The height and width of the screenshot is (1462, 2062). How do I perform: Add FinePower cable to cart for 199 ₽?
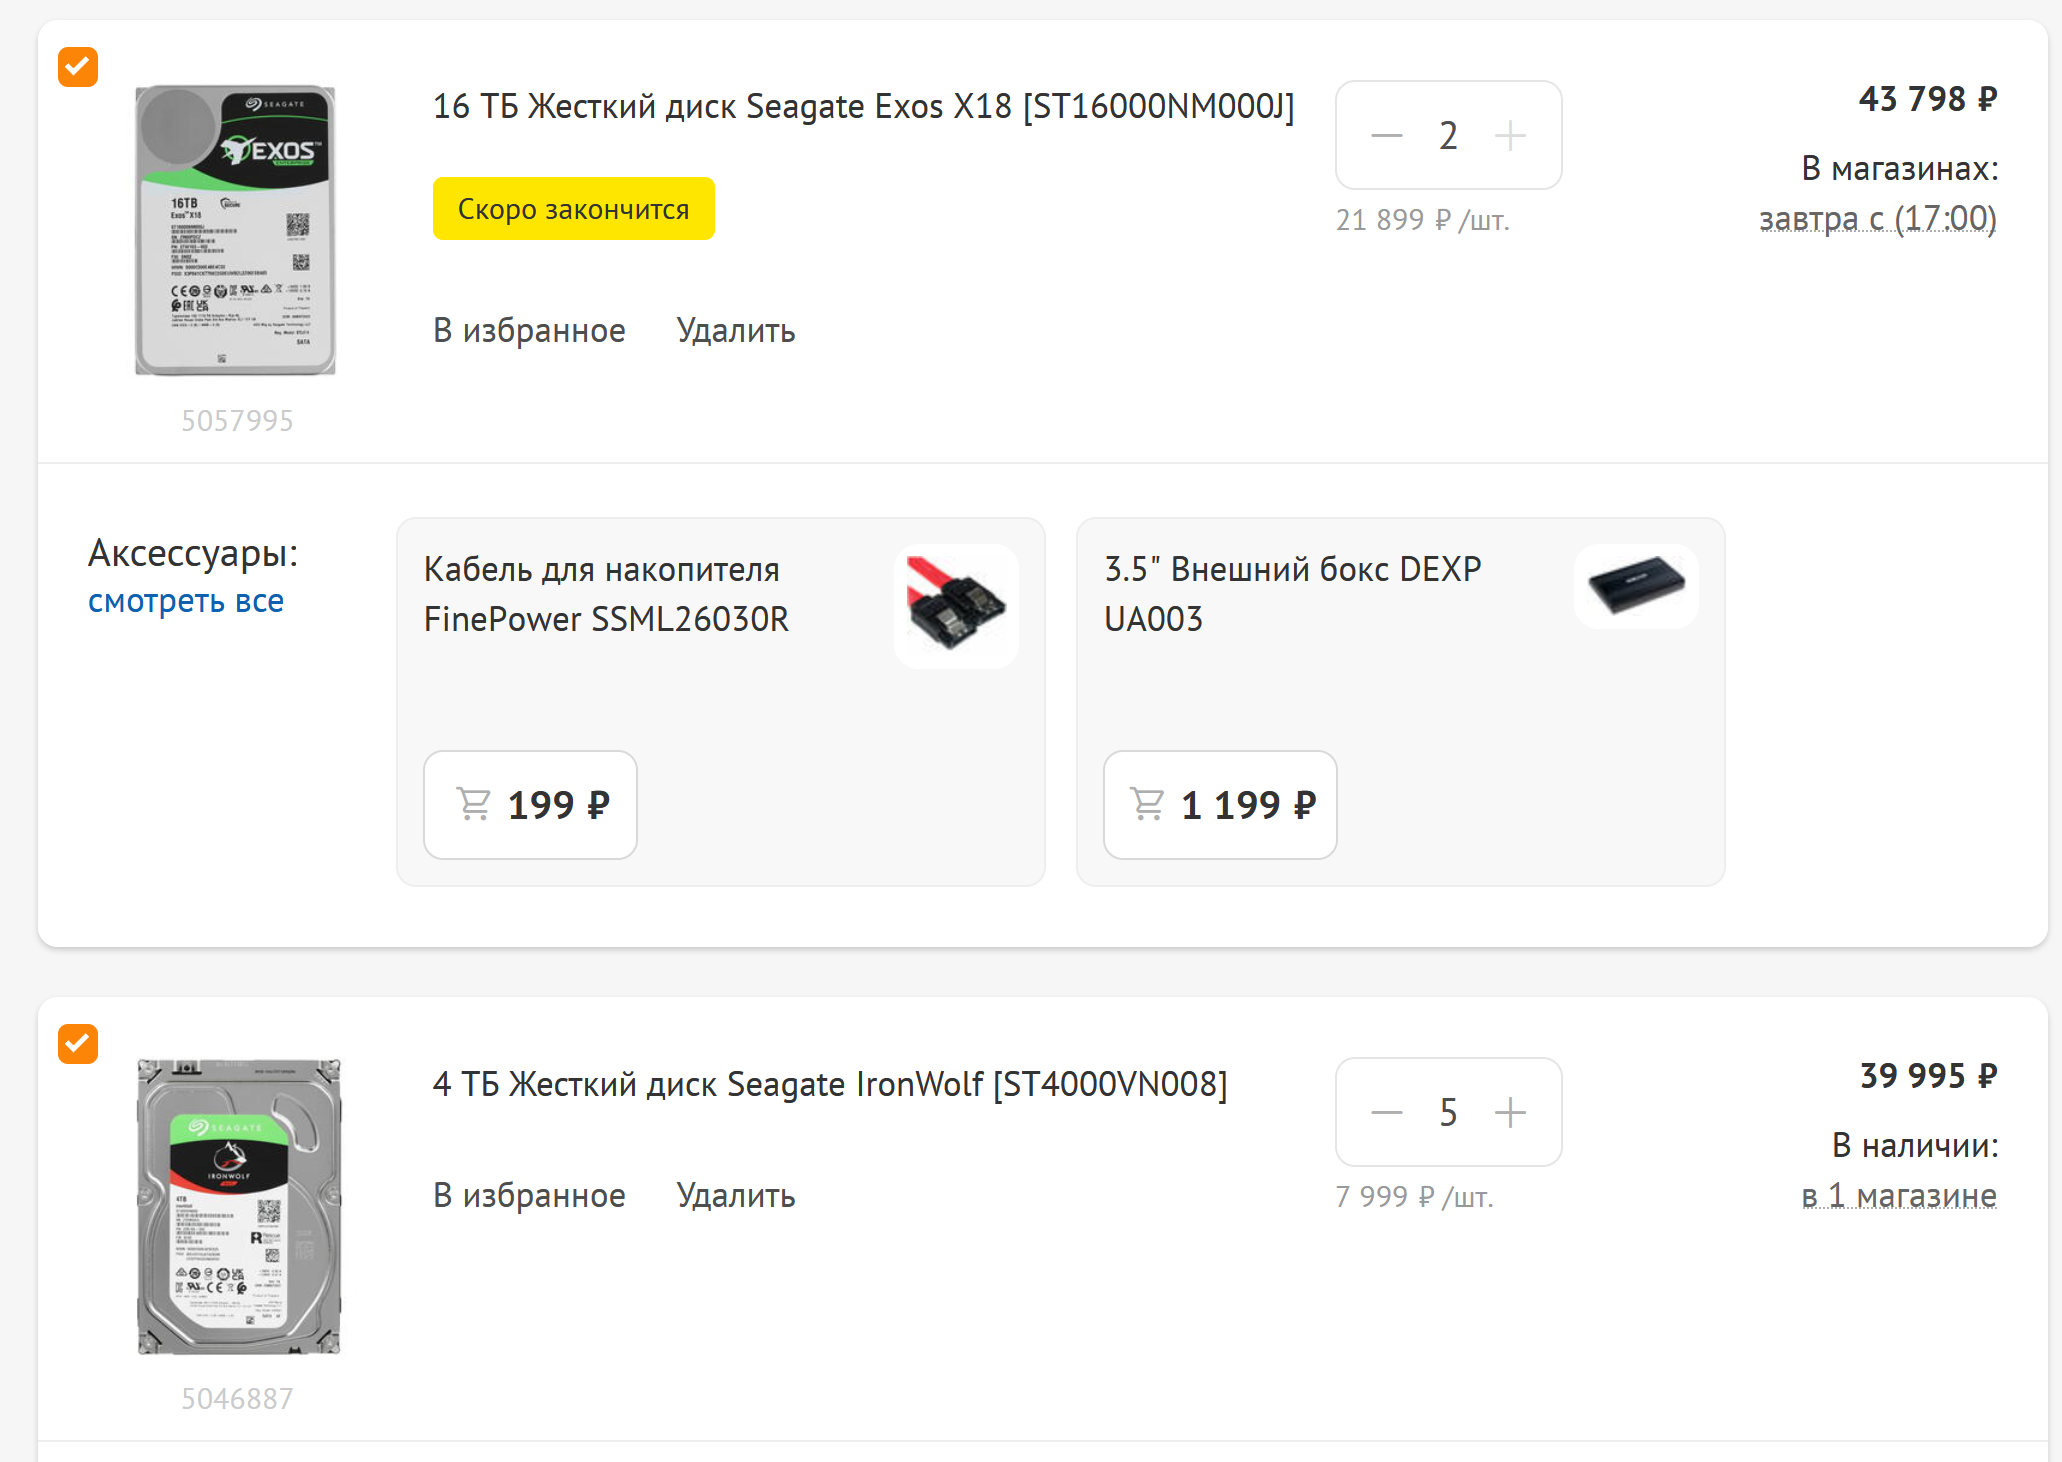[530, 804]
